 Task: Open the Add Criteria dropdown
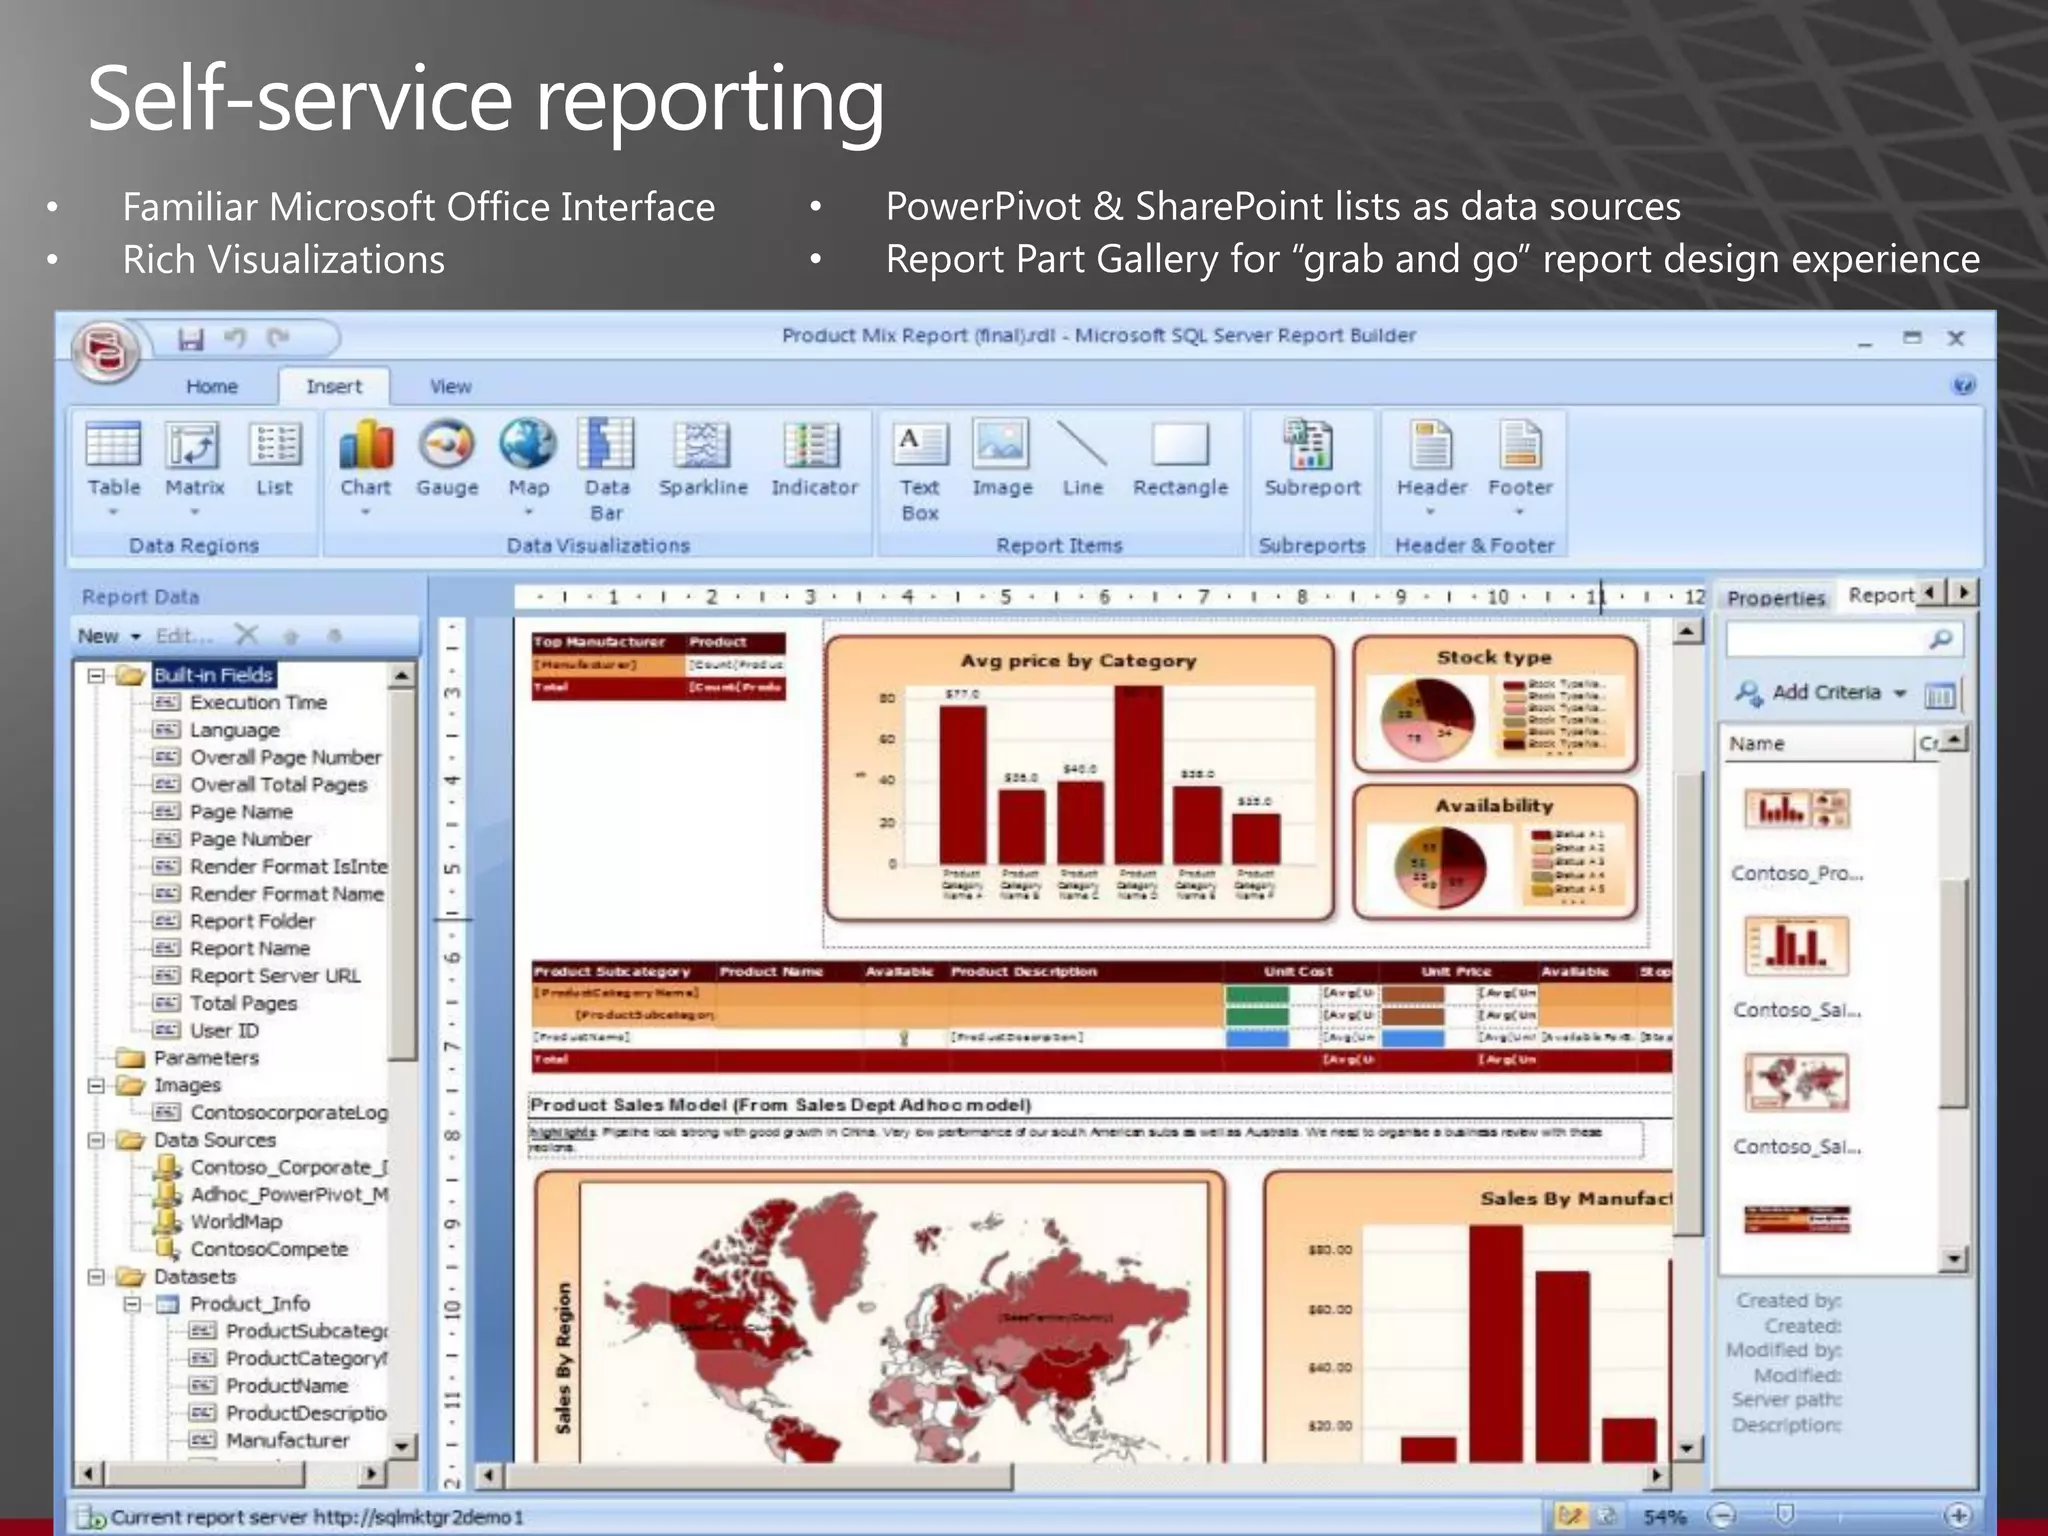(1826, 692)
